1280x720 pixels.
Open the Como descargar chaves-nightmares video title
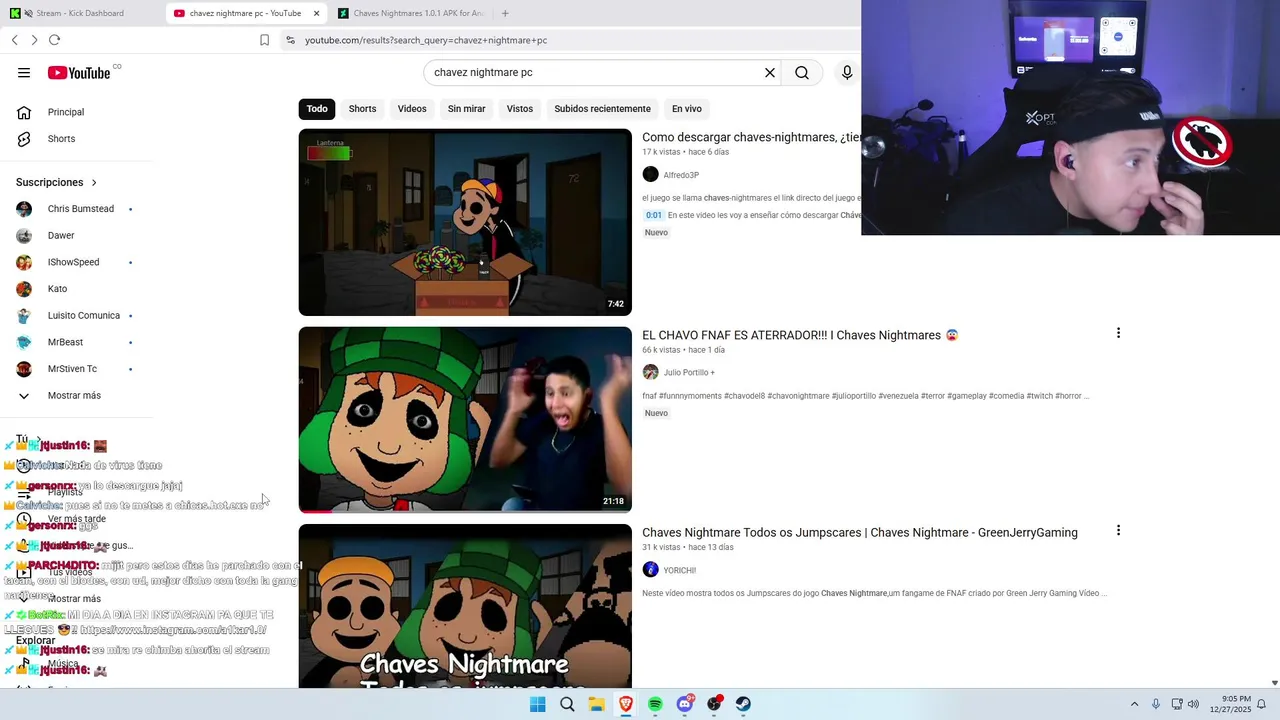[x=751, y=137]
